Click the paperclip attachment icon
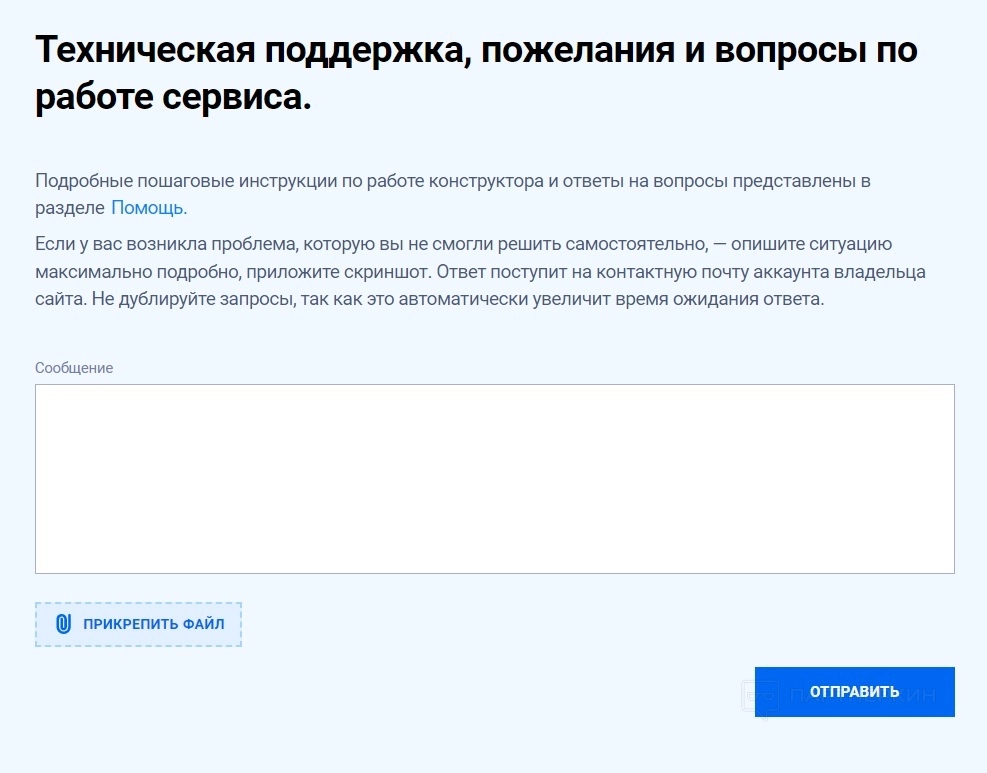The image size is (987, 773). pos(64,624)
